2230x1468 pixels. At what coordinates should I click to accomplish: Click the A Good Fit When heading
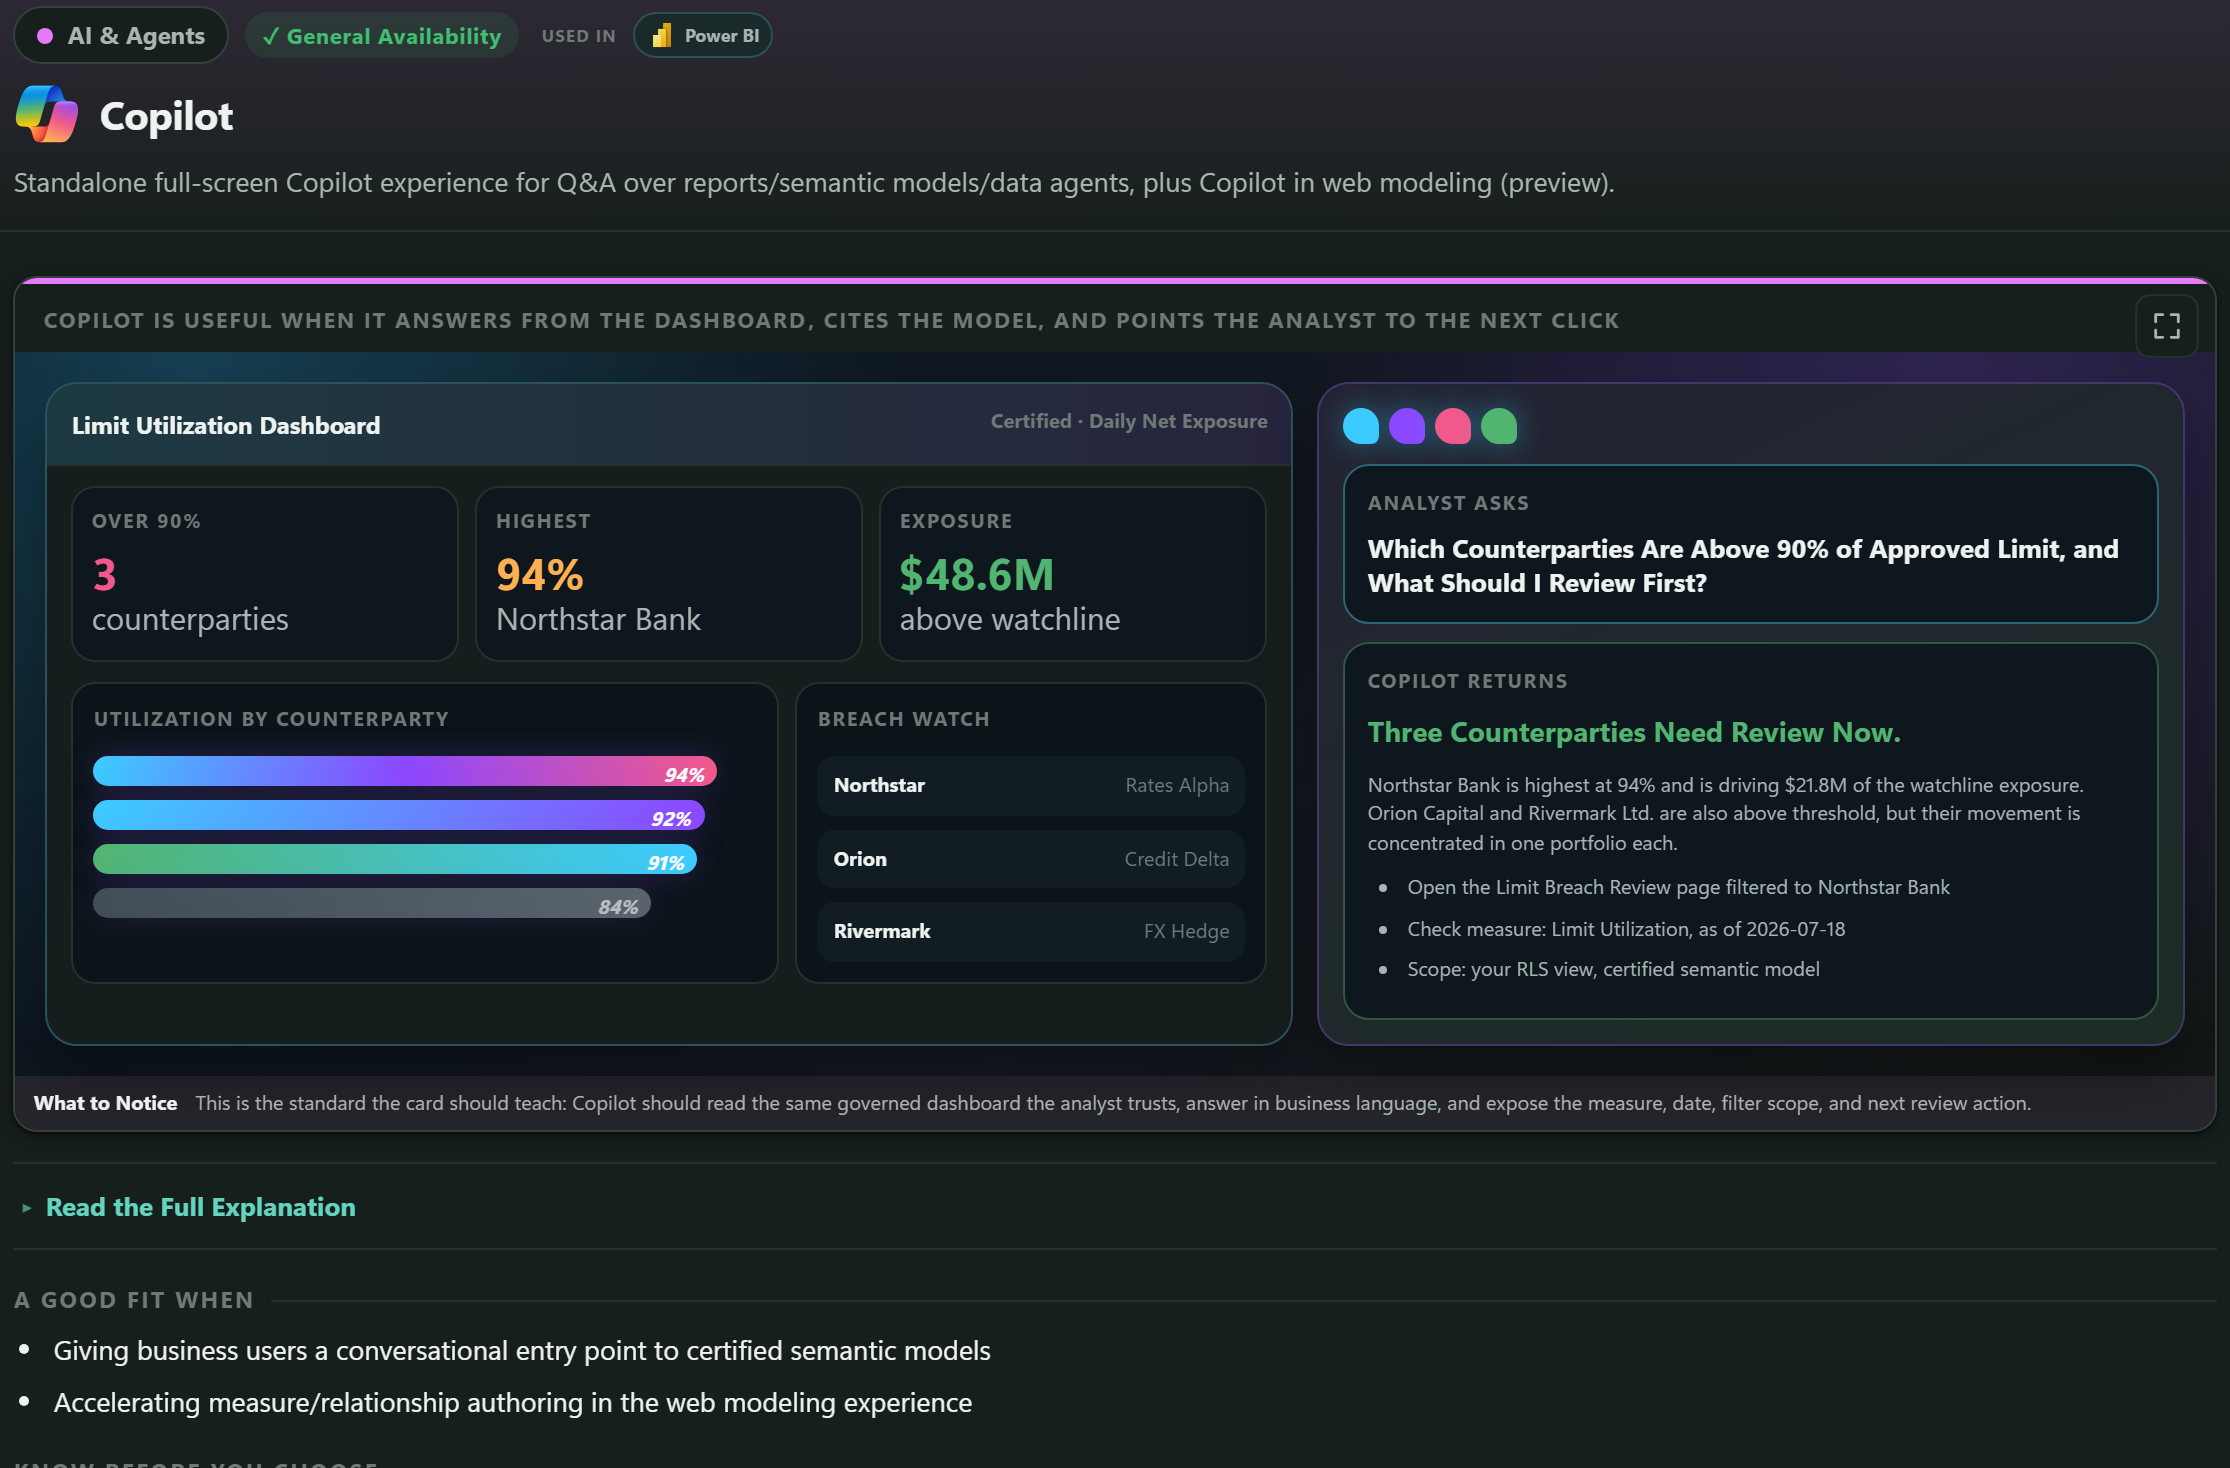tap(134, 1300)
